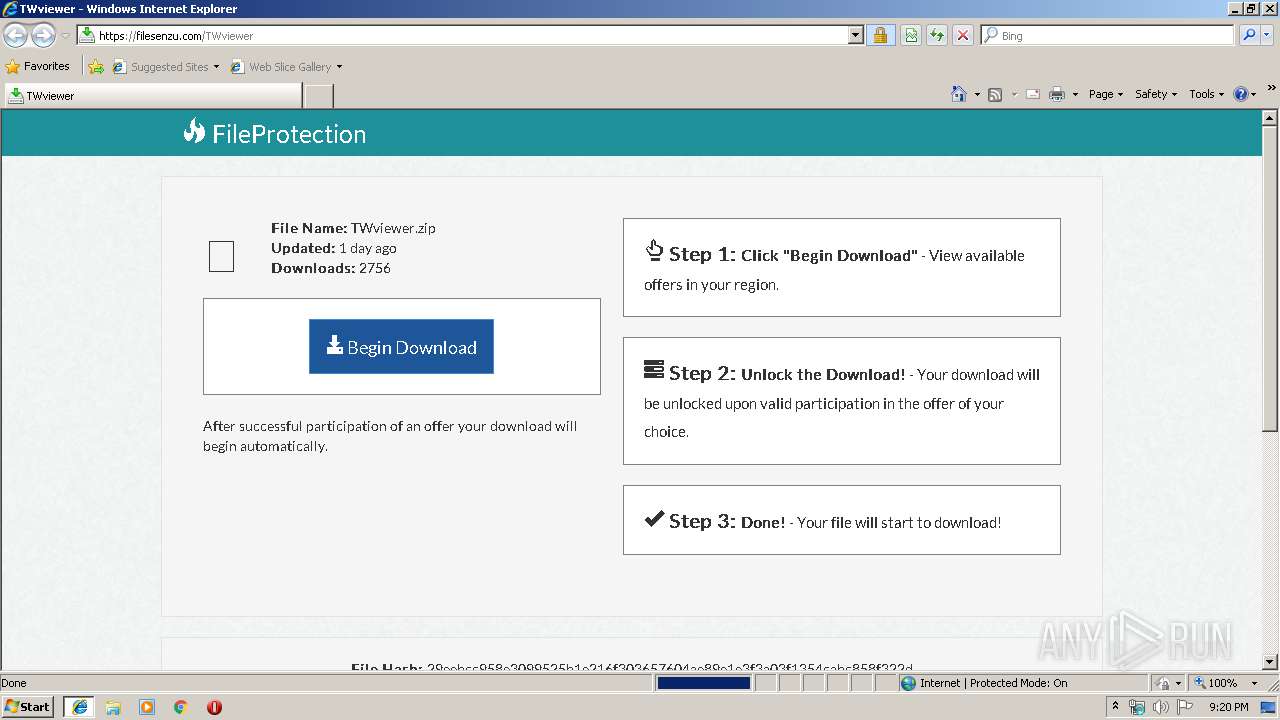
Task: Click the Internet Explorer taskbar button
Action: [79, 707]
